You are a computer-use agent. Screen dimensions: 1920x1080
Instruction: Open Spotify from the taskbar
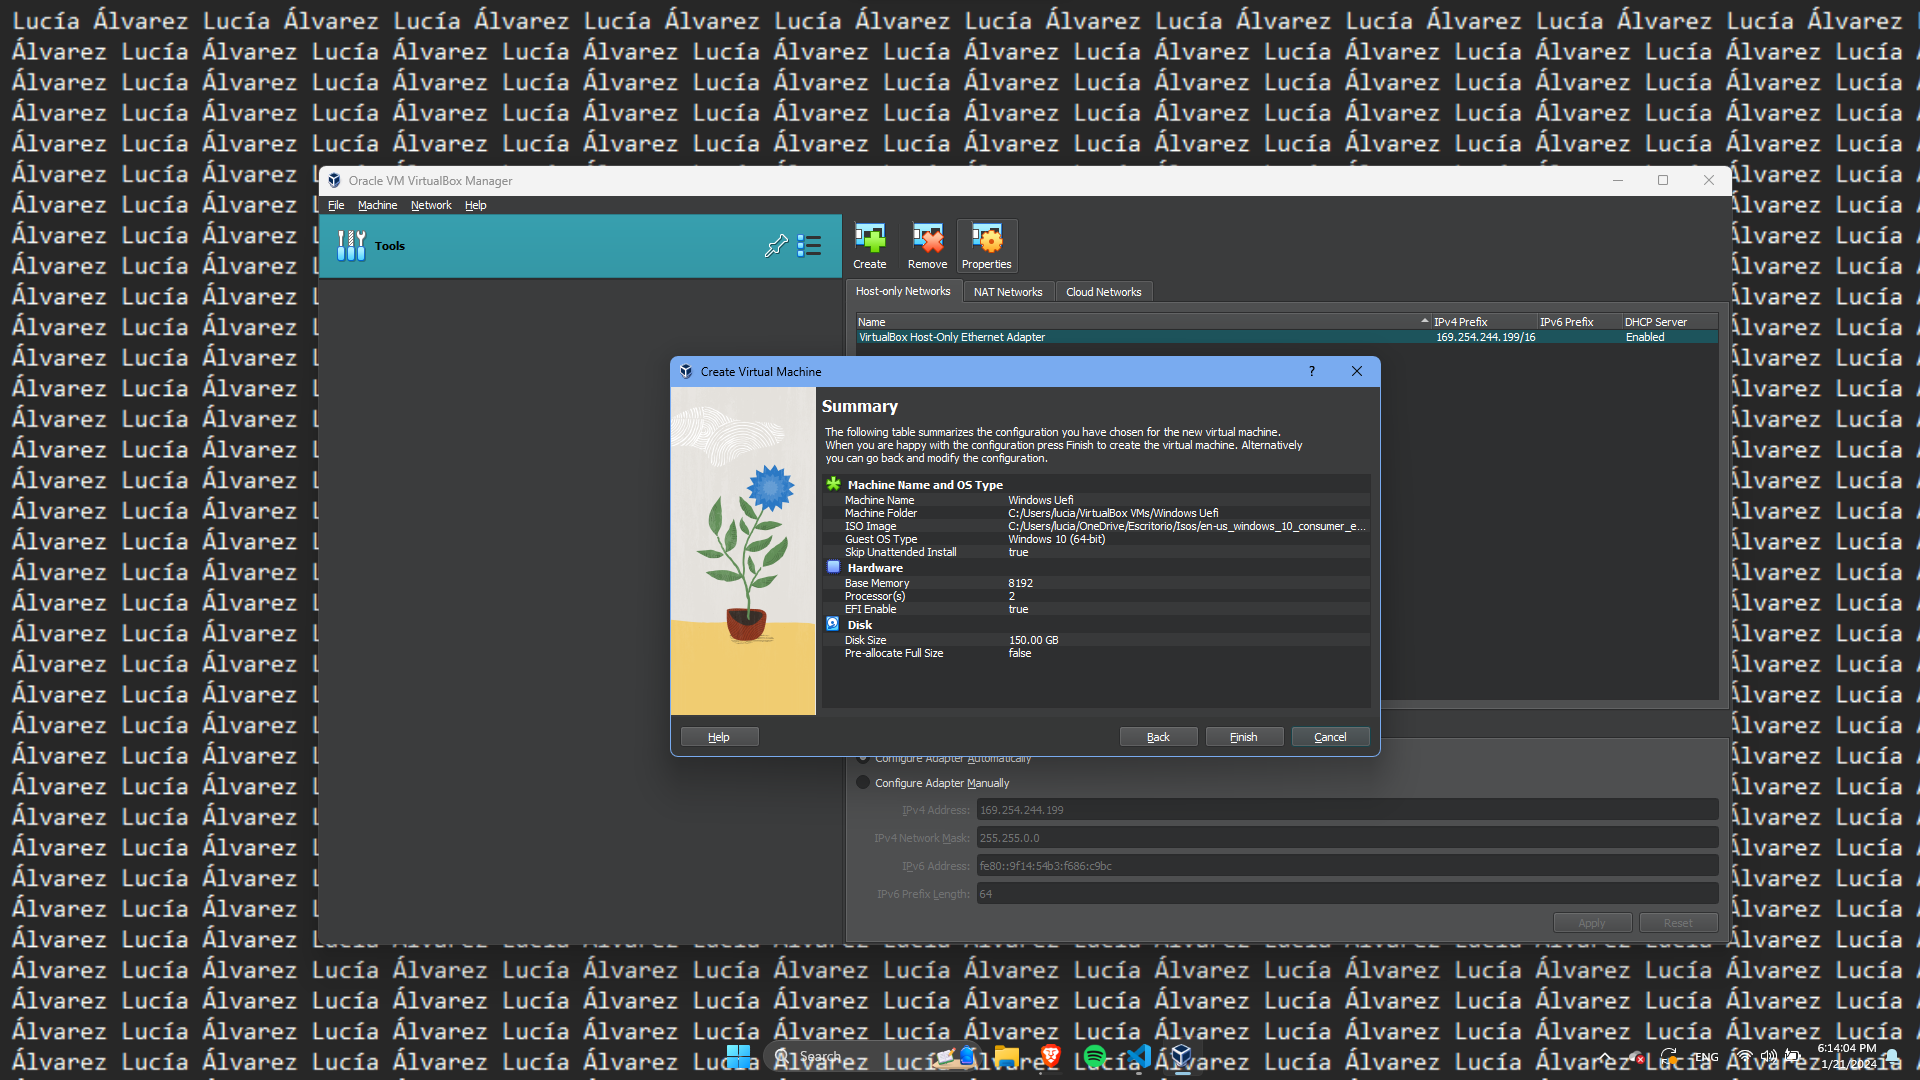coord(1095,1056)
